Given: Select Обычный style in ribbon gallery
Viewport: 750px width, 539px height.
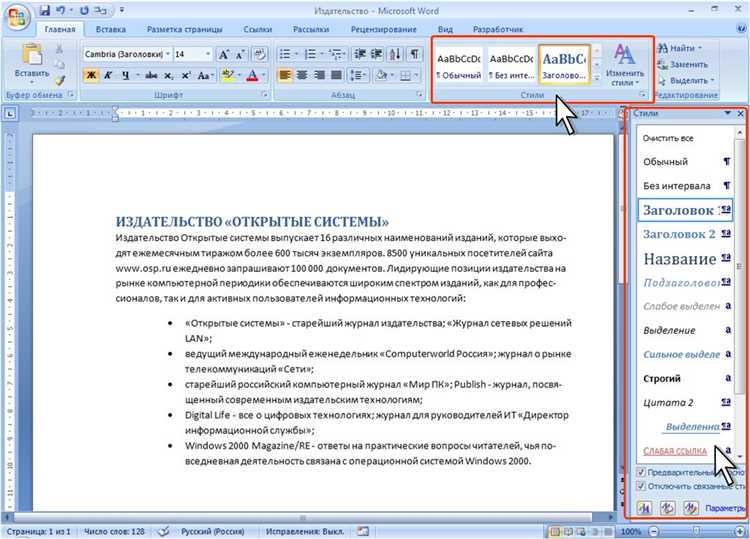Looking at the screenshot, I should point(459,65).
